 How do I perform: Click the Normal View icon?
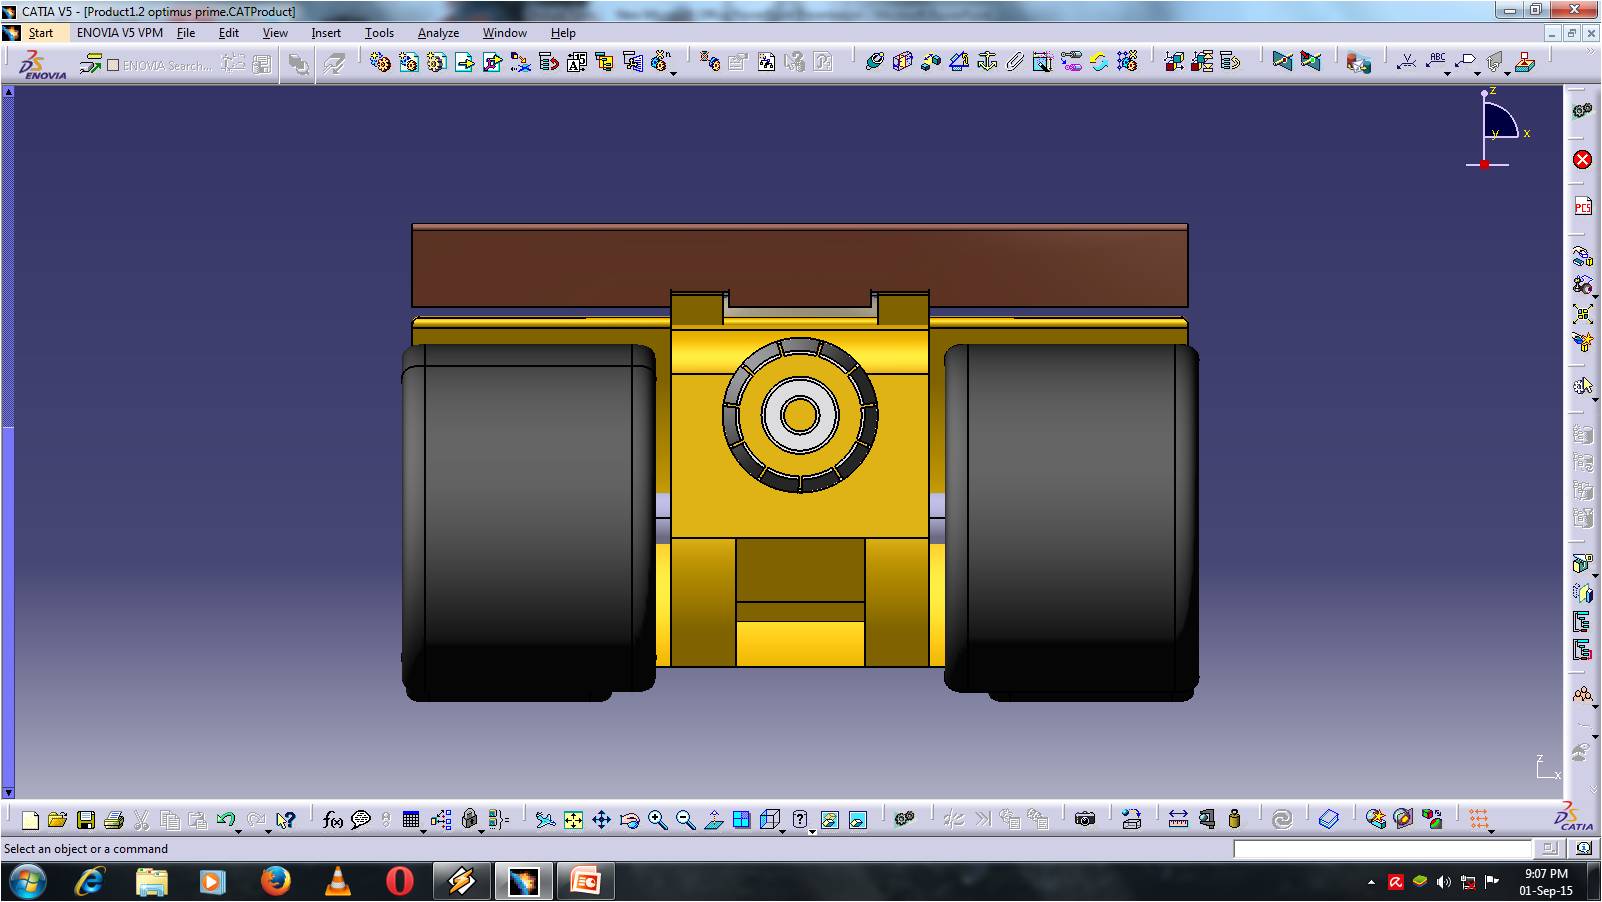pos(713,820)
